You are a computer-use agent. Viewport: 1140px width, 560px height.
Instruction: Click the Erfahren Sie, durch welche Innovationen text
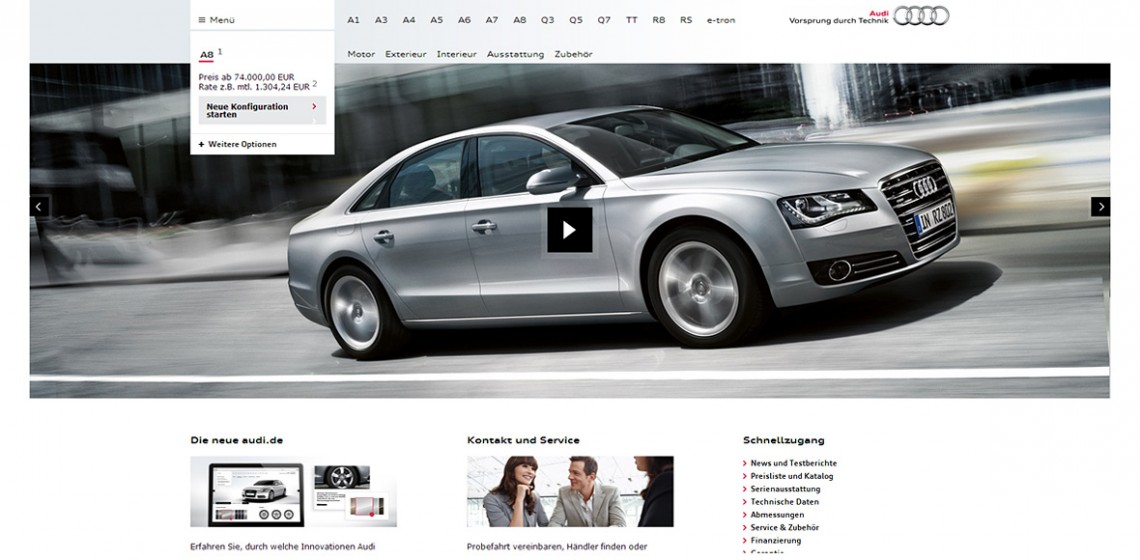tap(283, 546)
